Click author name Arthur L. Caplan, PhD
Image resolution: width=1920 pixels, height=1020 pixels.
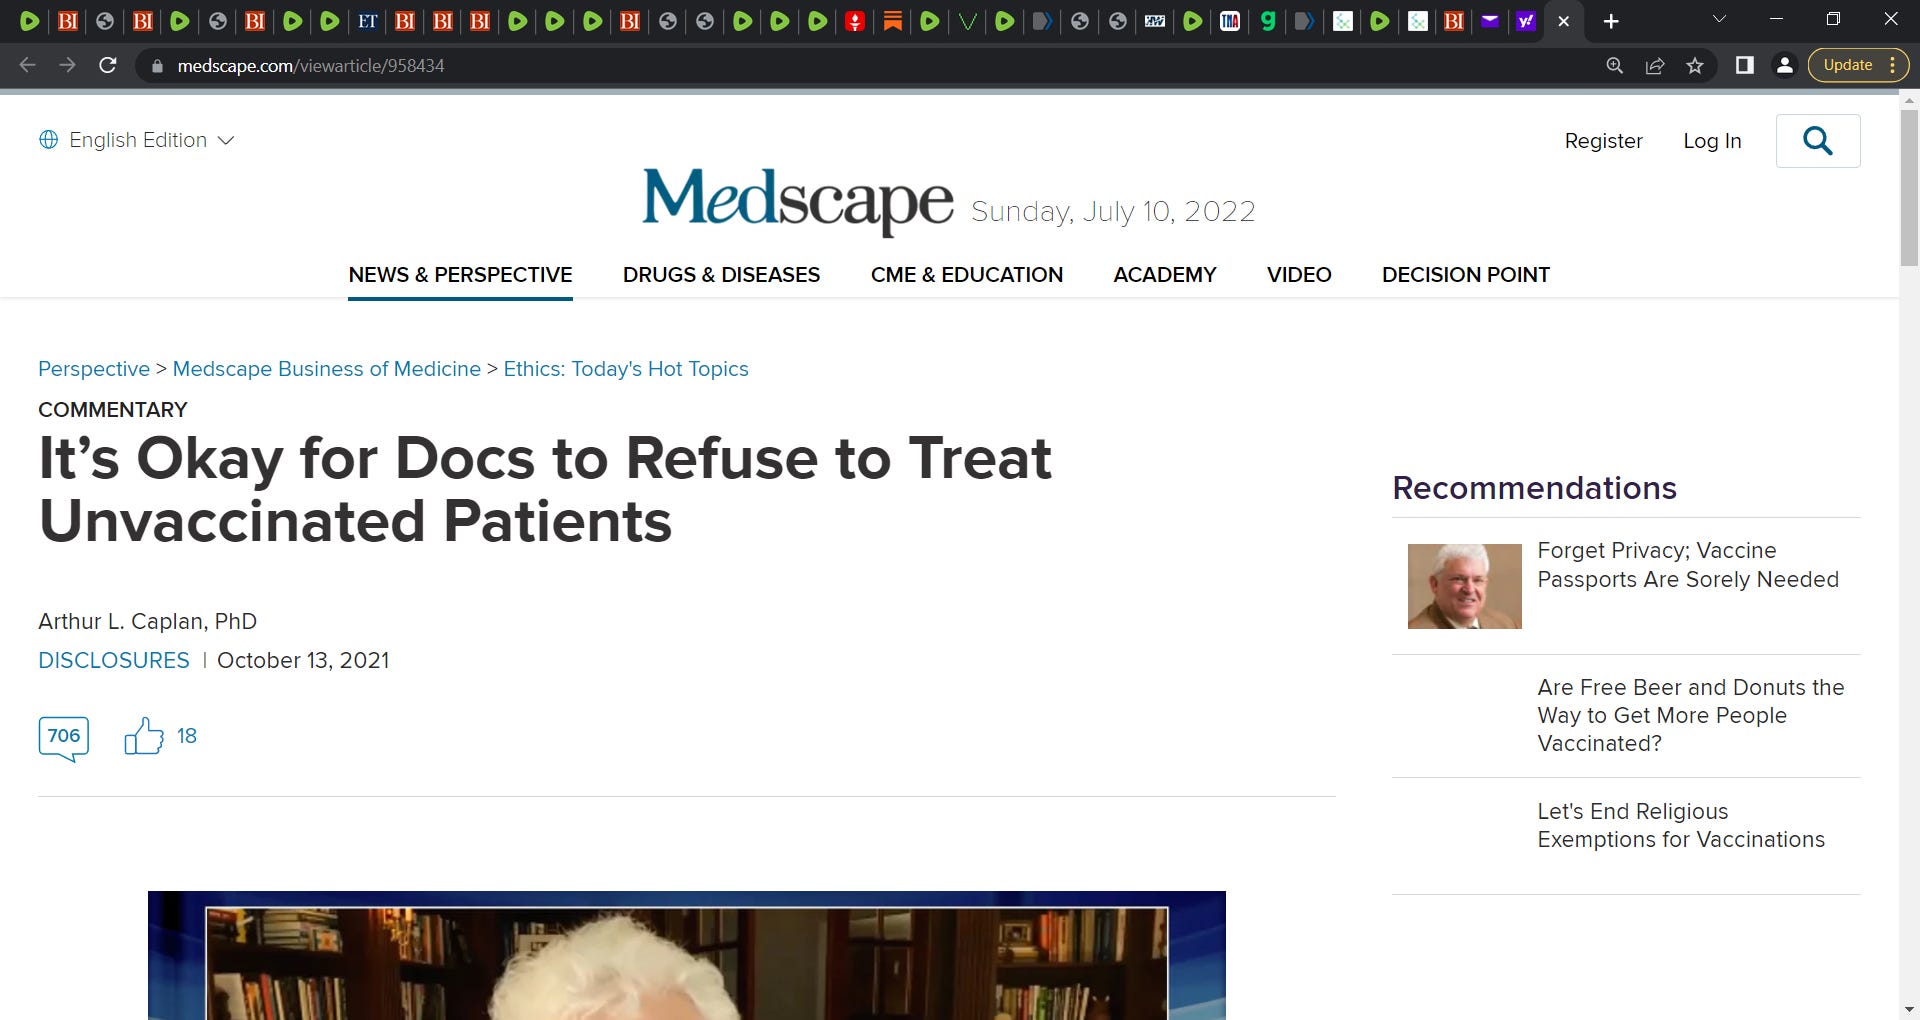(x=148, y=622)
